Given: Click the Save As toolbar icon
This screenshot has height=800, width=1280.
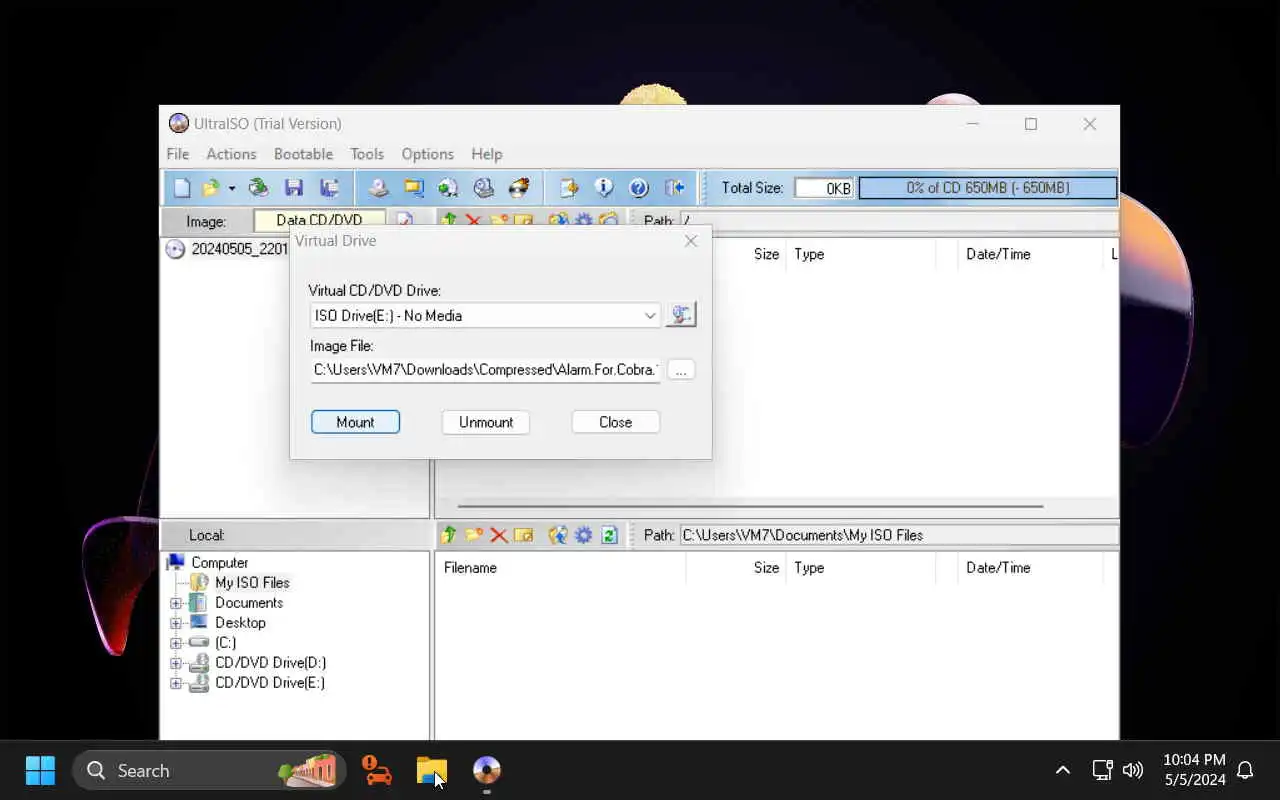Looking at the screenshot, I should (x=328, y=188).
